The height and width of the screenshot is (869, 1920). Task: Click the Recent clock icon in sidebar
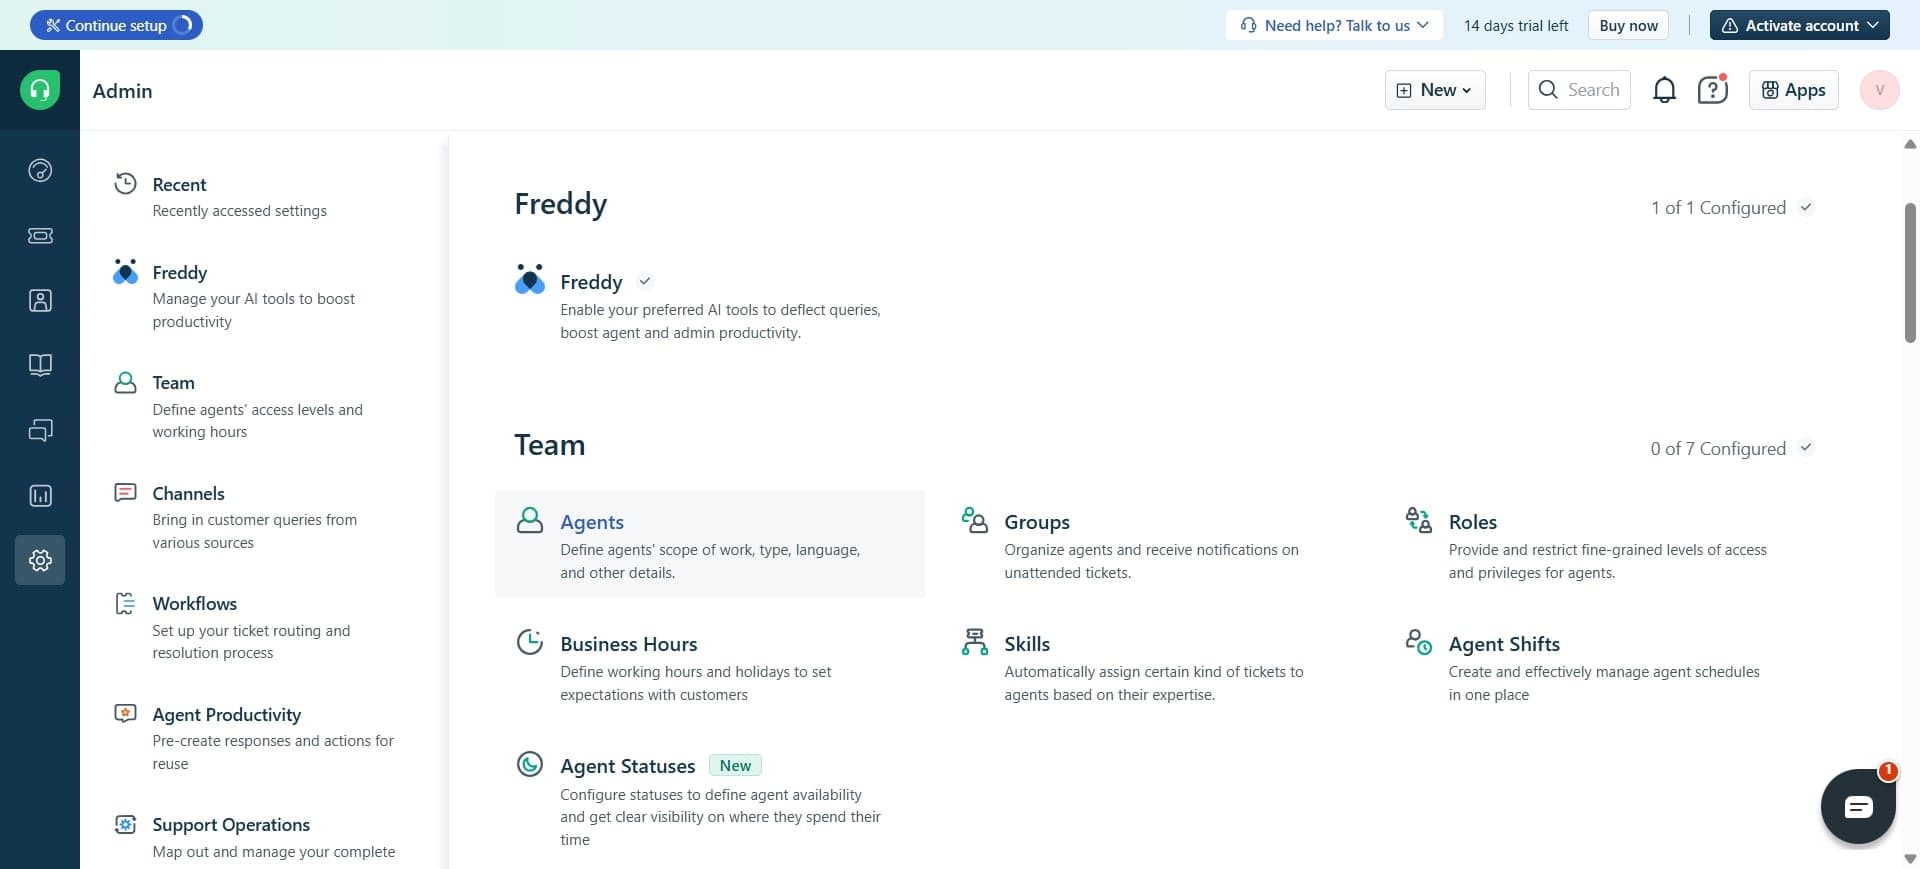(125, 183)
